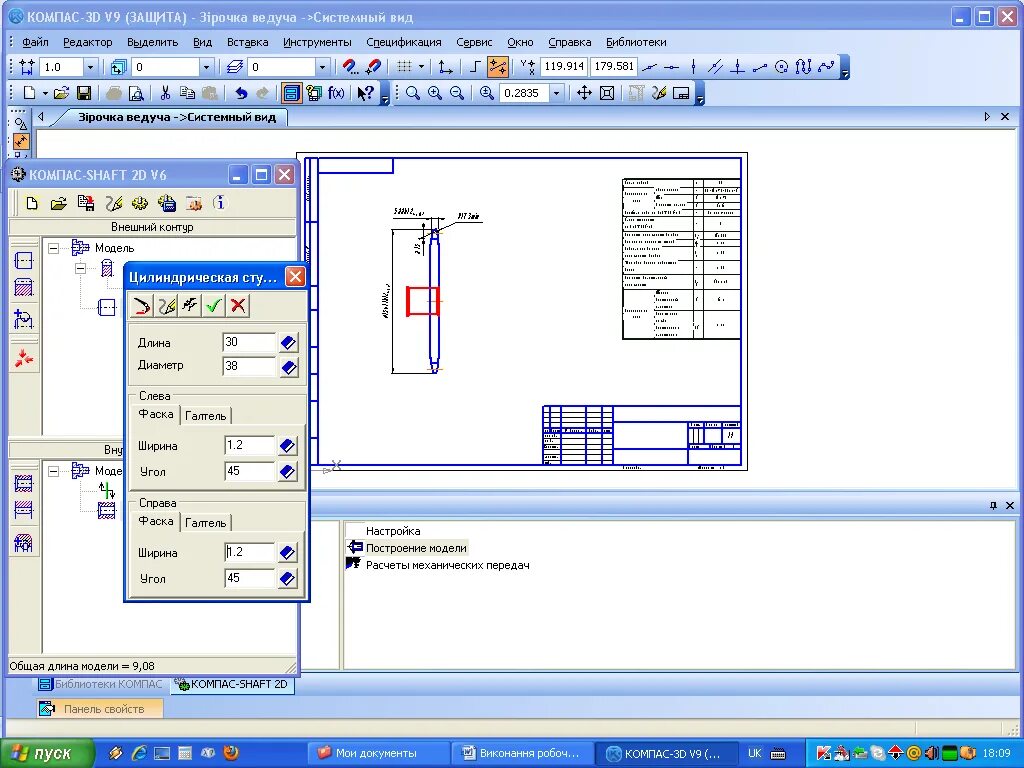Select Расчеты механических передач in the library list
The height and width of the screenshot is (768, 1024).
[447, 565]
